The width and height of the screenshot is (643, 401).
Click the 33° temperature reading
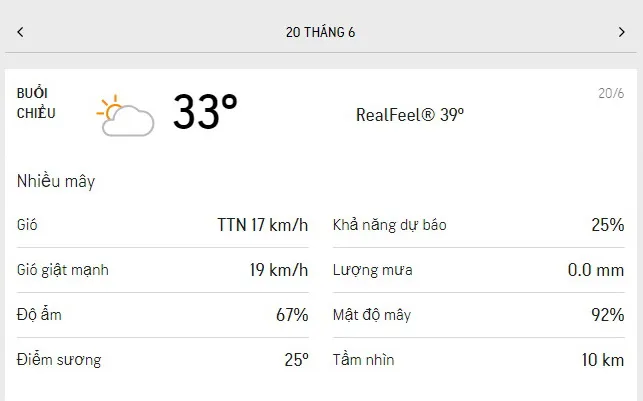[x=205, y=112]
